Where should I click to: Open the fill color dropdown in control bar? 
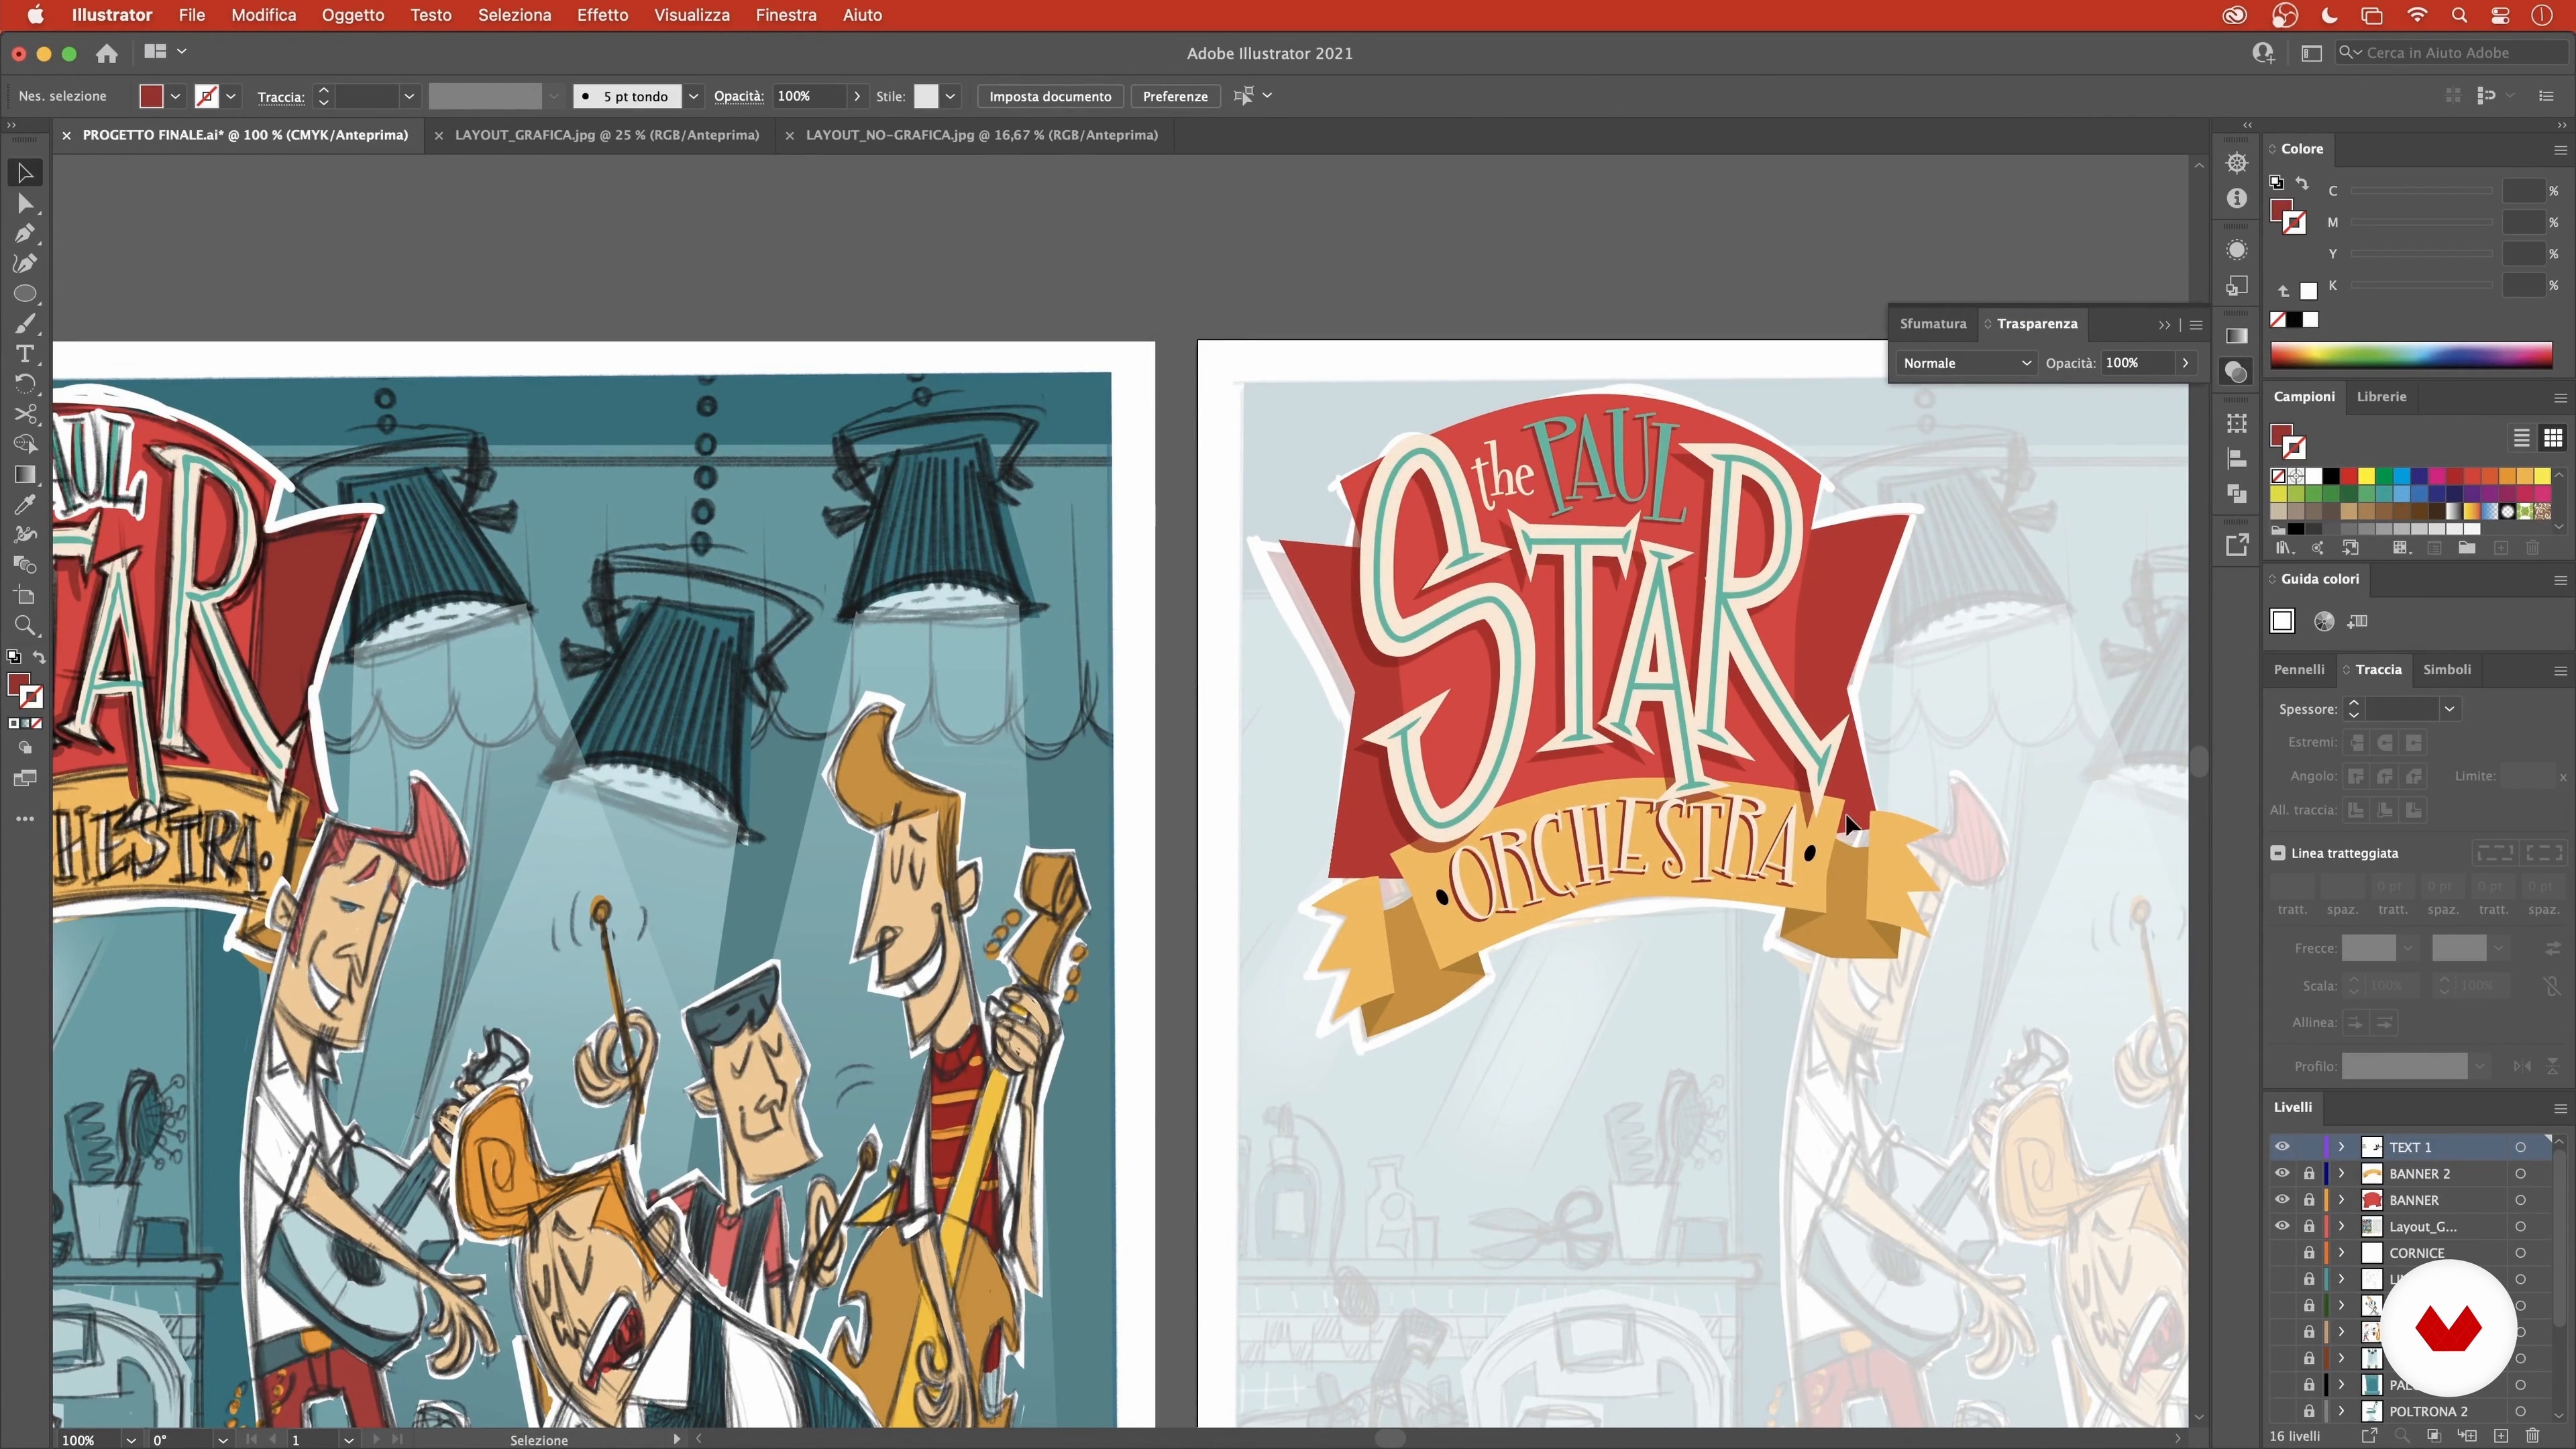pos(175,96)
